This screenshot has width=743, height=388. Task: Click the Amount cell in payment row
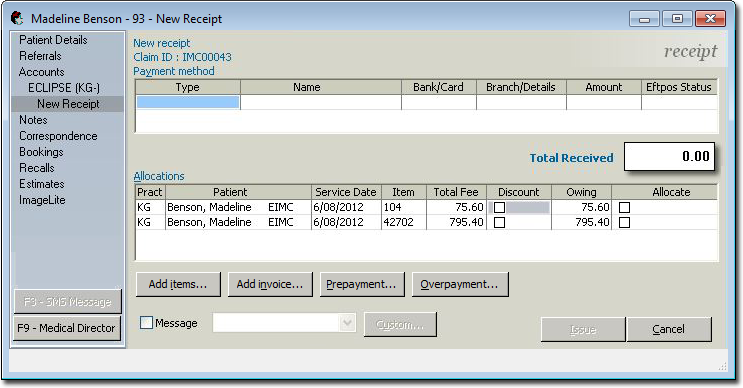[604, 102]
